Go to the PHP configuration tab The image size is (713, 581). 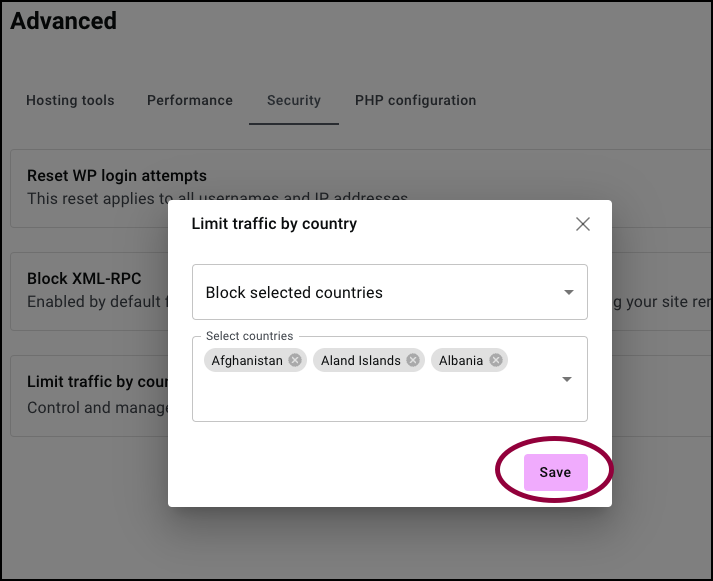(x=415, y=100)
